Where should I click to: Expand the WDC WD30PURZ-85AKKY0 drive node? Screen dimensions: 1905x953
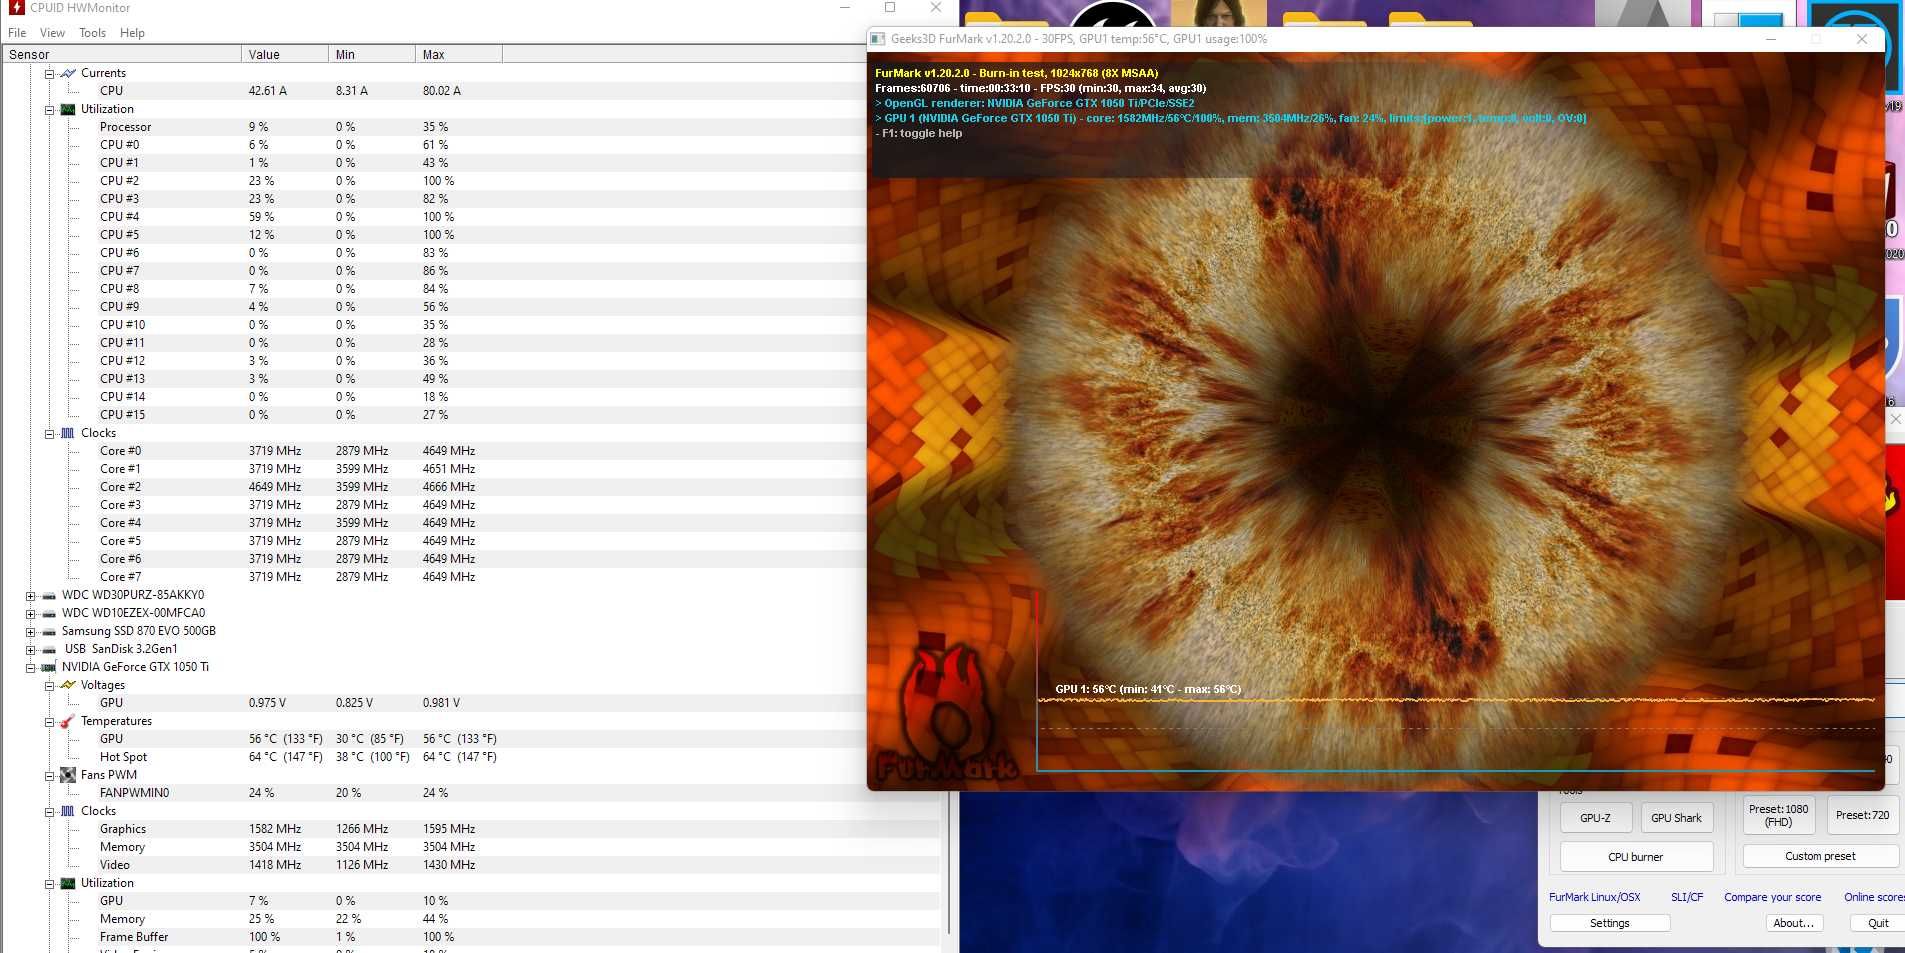coord(30,596)
